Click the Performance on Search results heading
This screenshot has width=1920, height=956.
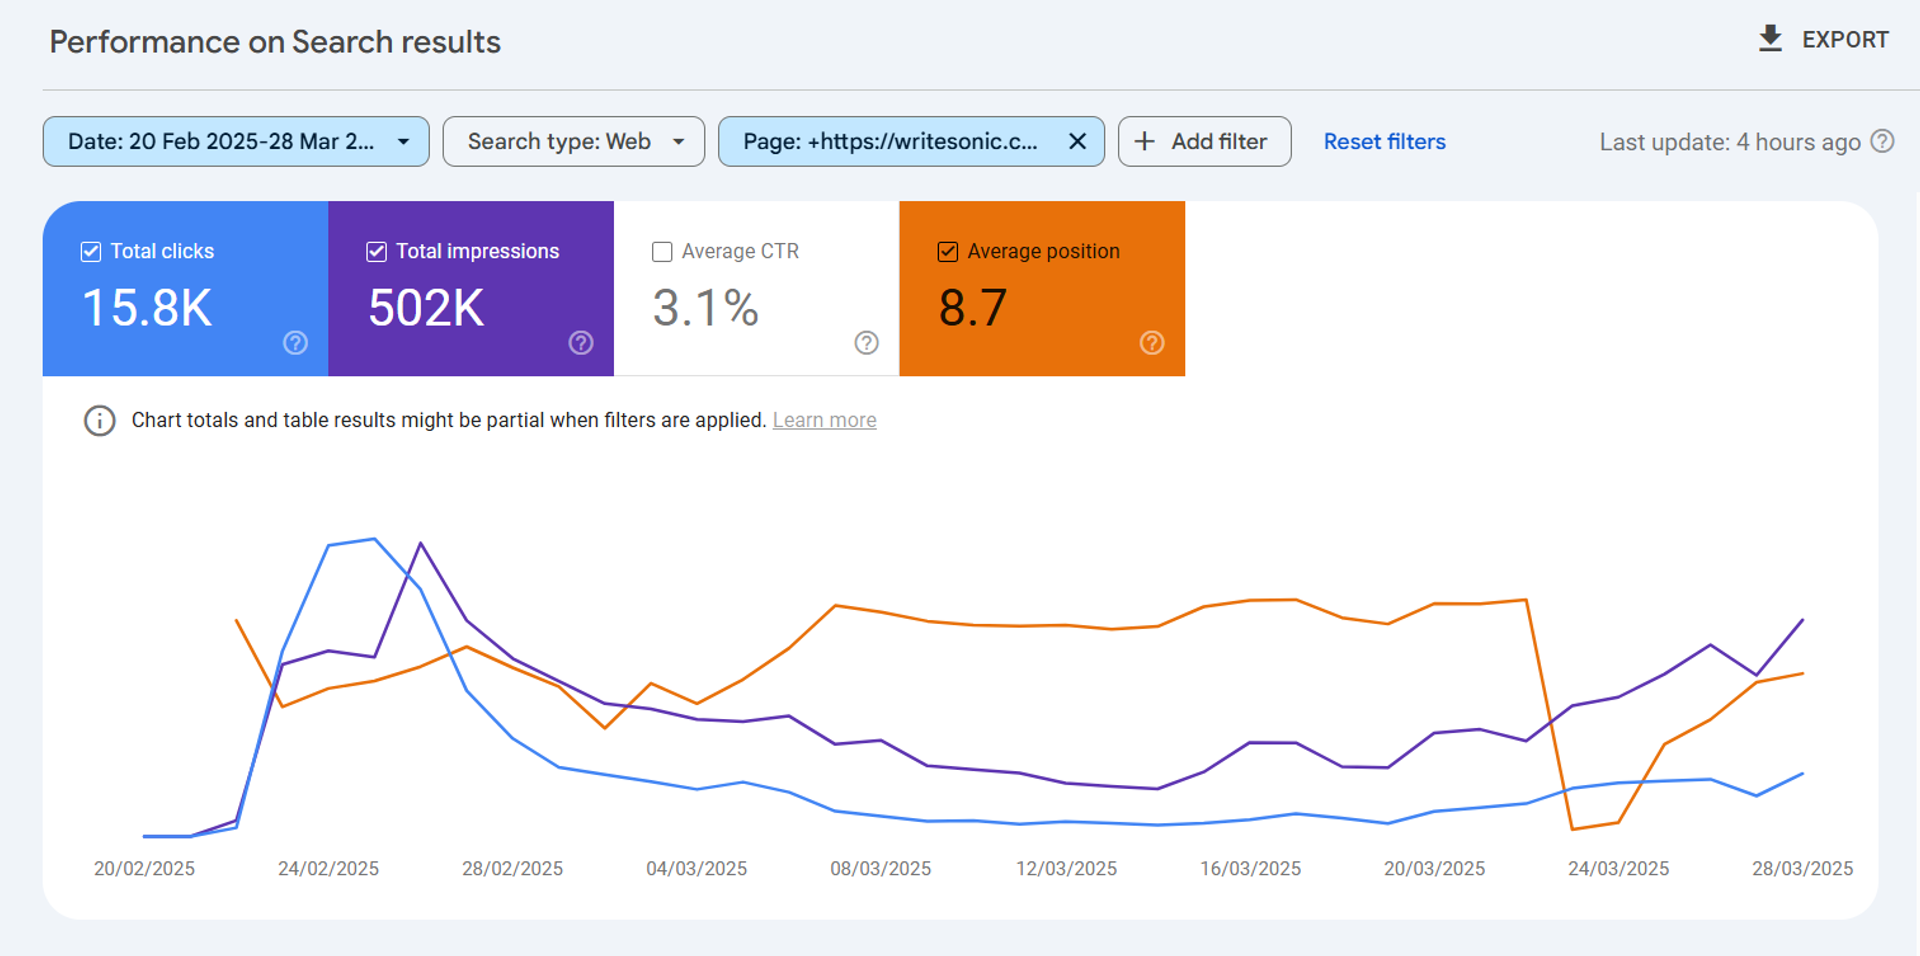[275, 42]
